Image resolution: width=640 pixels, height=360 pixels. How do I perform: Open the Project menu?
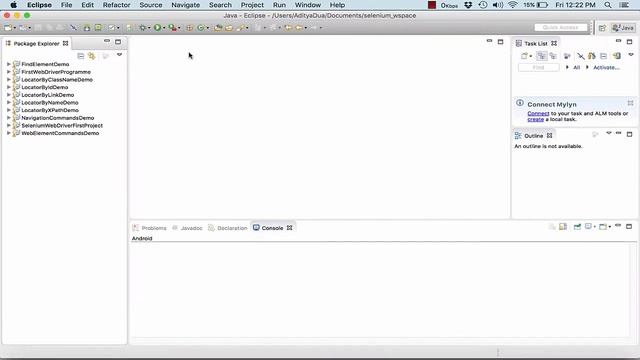(x=252, y=5)
